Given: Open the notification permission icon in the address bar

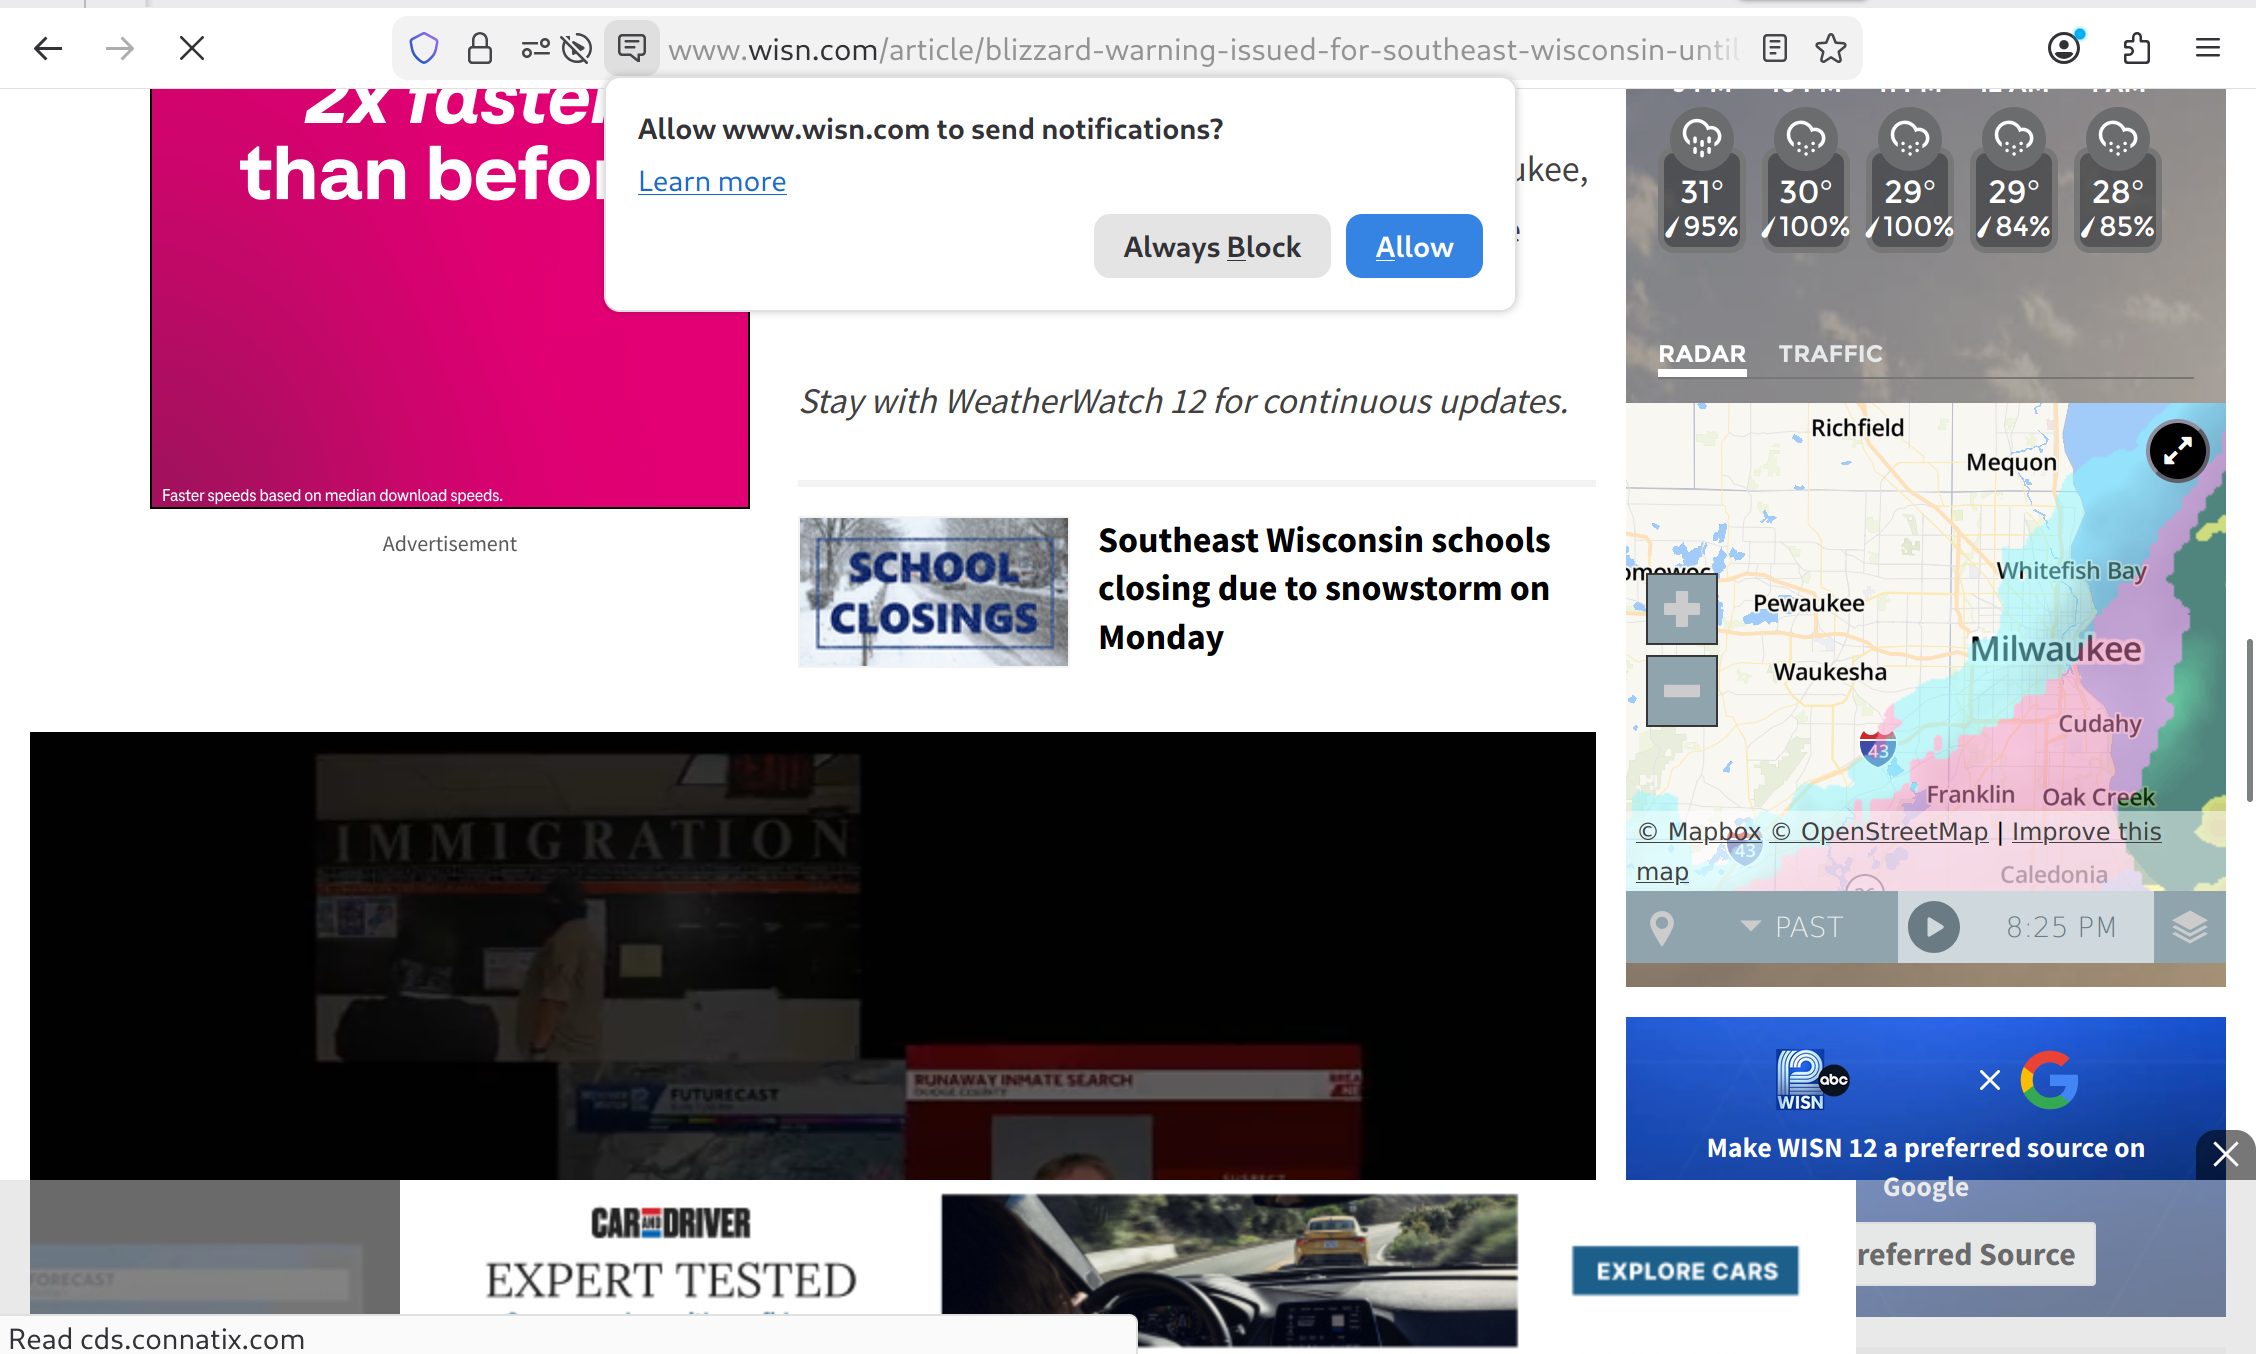Looking at the screenshot, I should [632, 47].
